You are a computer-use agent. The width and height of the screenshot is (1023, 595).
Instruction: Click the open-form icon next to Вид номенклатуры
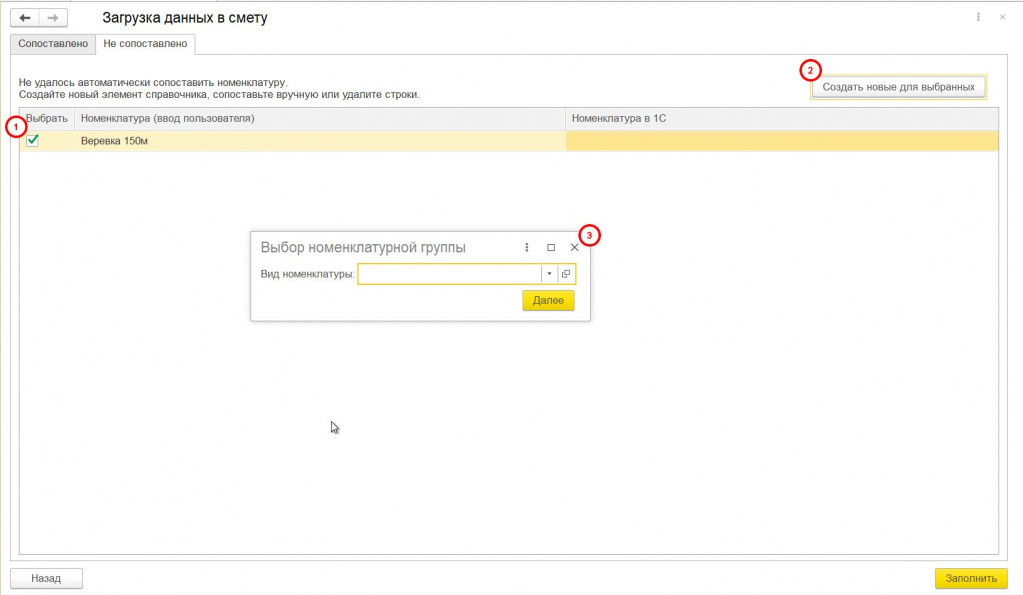point(566,274)
